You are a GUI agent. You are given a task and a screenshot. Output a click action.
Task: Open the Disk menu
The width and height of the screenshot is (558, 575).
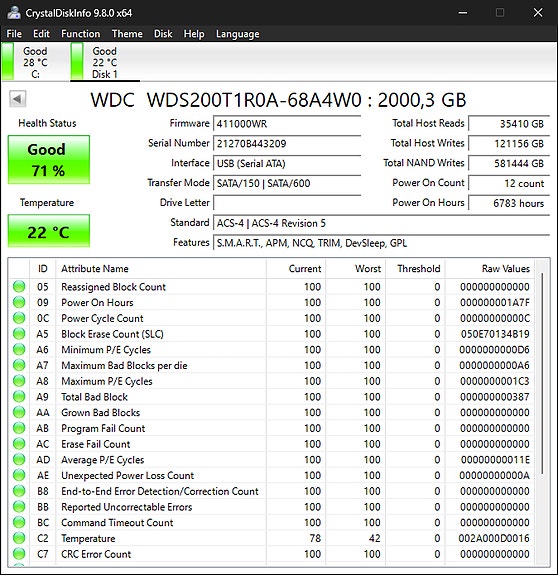point(163,34)
